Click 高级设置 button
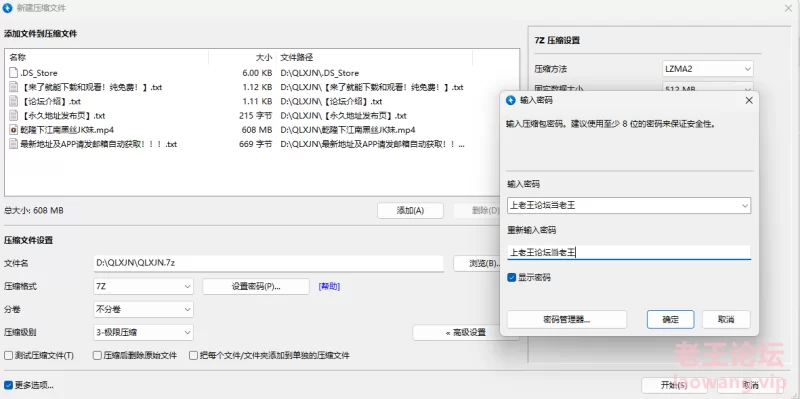The height and width of the screenshot is (399, 800). coord(465,333)
